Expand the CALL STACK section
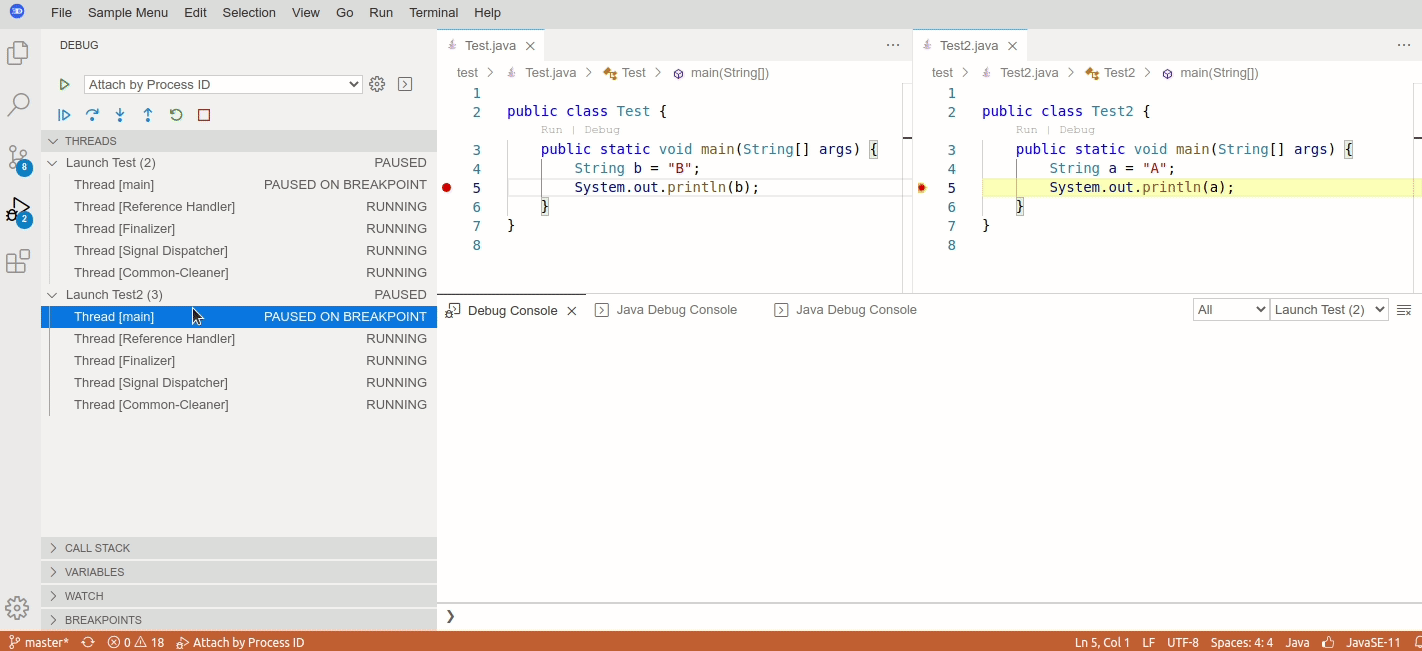 96,547
